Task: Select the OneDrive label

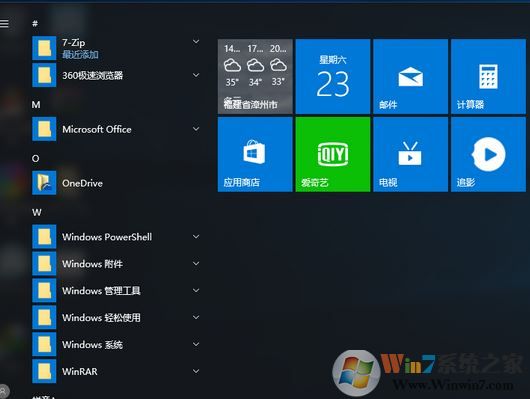Action: [82, 183]
